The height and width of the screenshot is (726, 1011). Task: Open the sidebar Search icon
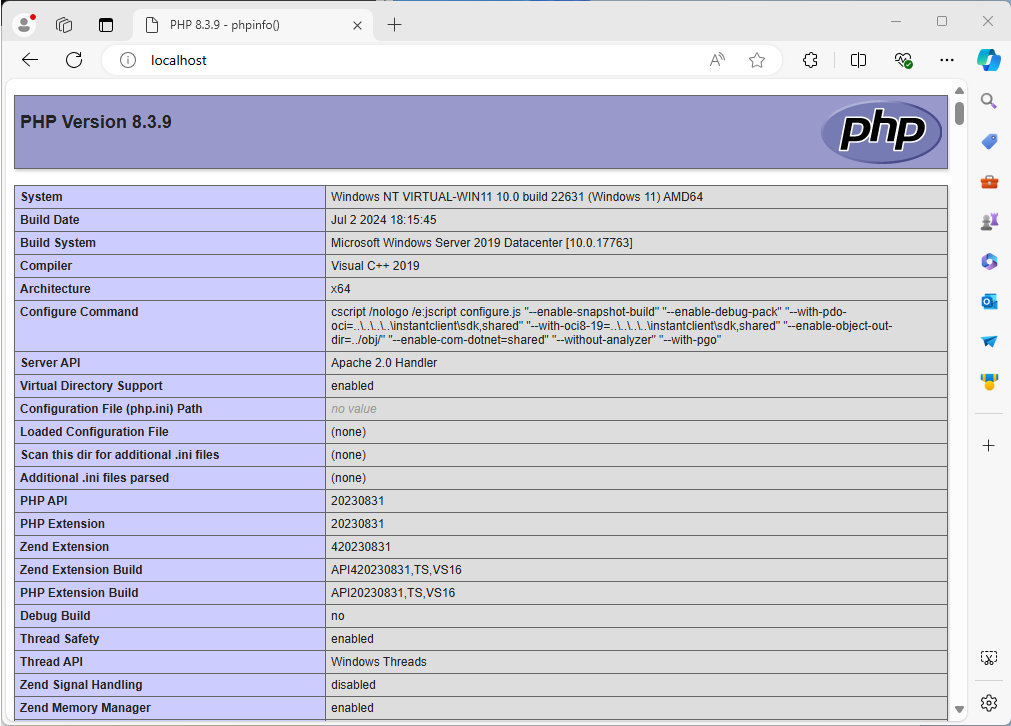pyautogui.click(x=988, y=101)
